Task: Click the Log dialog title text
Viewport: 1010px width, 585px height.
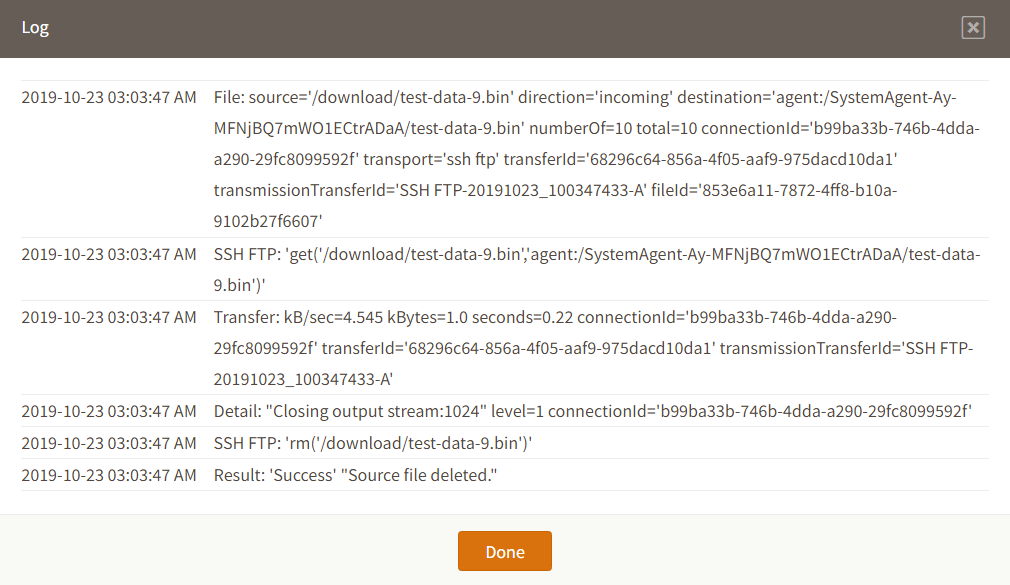Action: click(35, 28)
